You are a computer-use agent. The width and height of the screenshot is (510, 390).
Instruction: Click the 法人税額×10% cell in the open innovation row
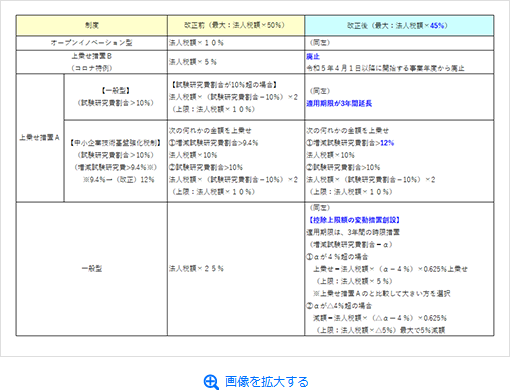(236, 43)
